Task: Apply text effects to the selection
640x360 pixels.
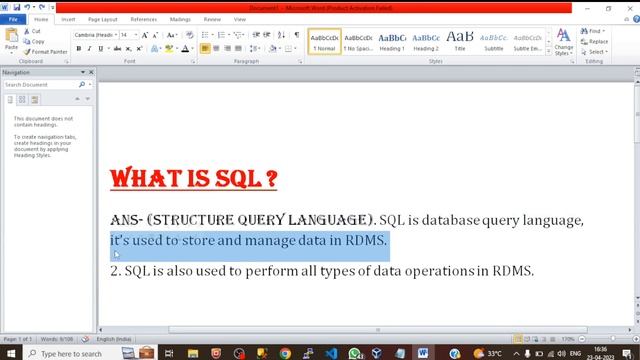Action: [x=154, y=49]
